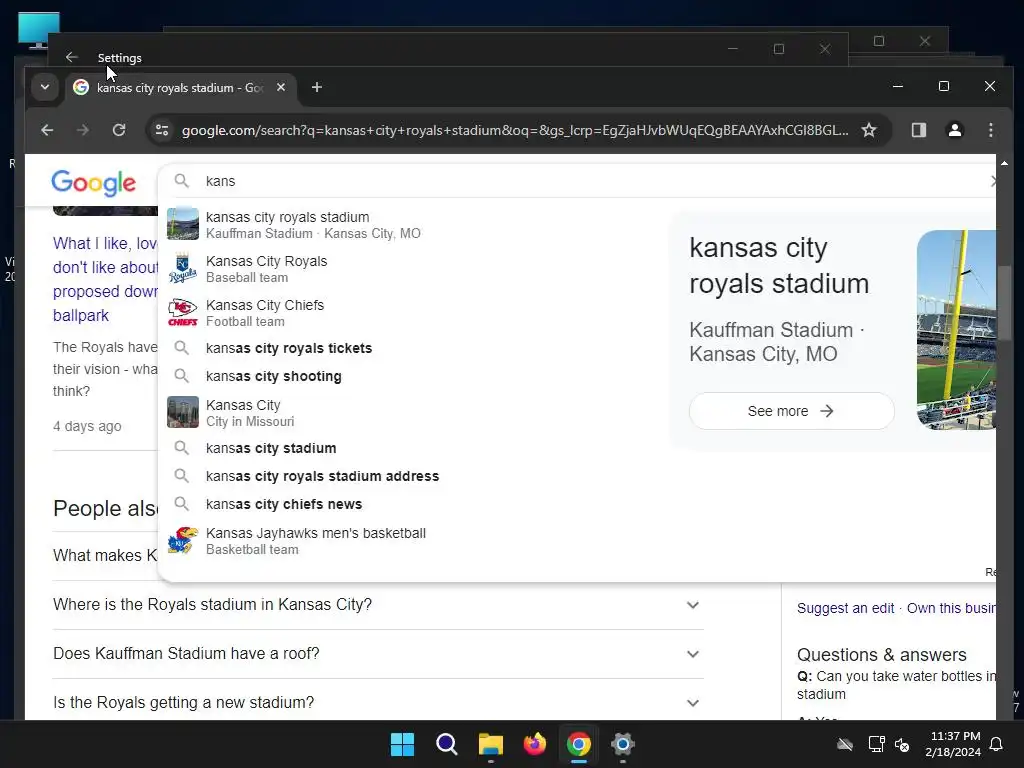The width and height of the screenshot is (1024, 768).
Task: Open the tab search dropdown arrow
Action: [x=44, y=87]
